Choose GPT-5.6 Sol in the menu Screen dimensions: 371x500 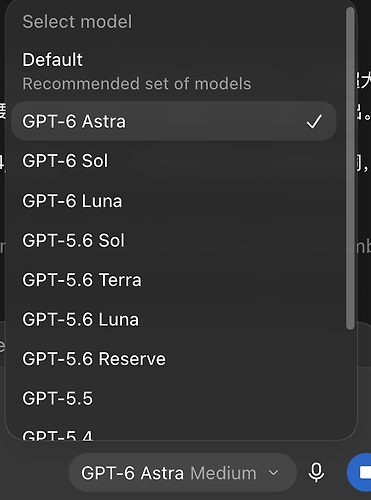point(174,240)
